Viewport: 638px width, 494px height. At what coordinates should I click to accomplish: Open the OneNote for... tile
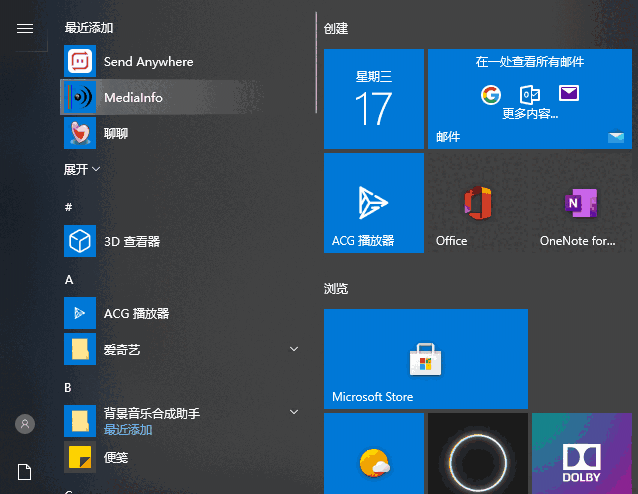(x=582, y=203)
